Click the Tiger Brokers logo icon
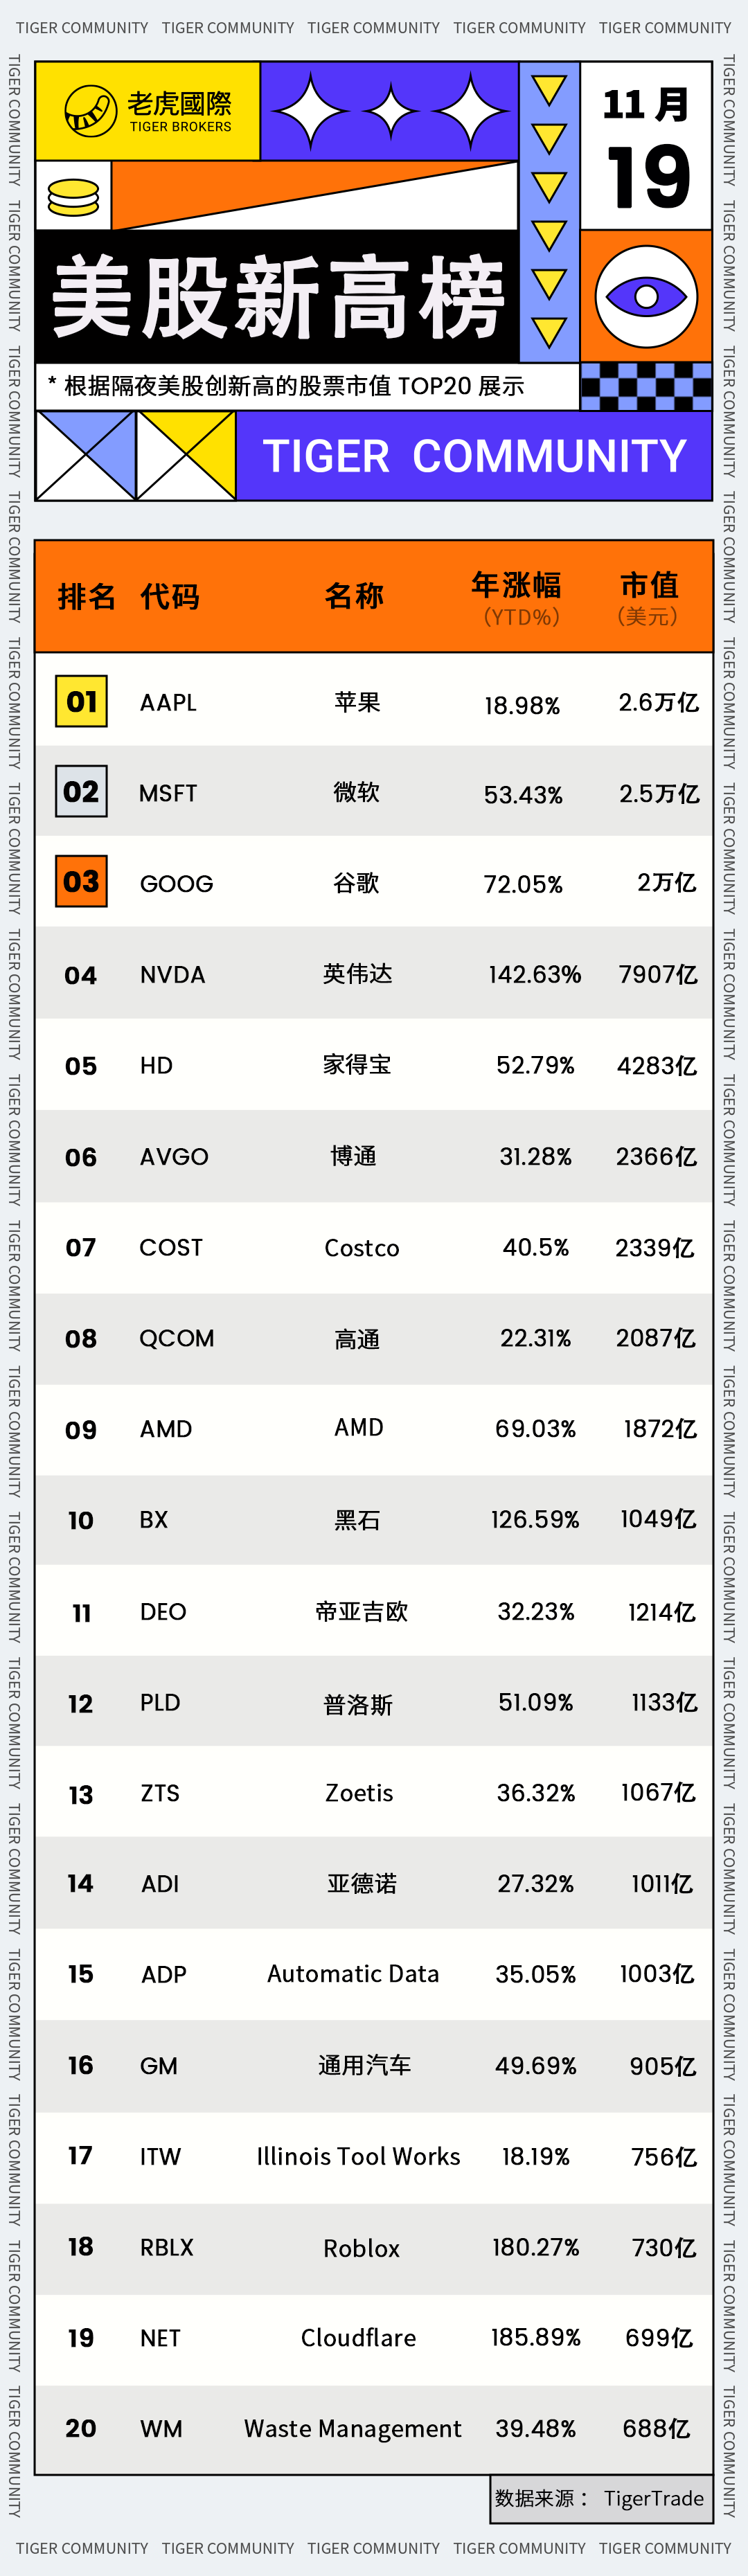 pyautogui.click(x=90, y=110)
